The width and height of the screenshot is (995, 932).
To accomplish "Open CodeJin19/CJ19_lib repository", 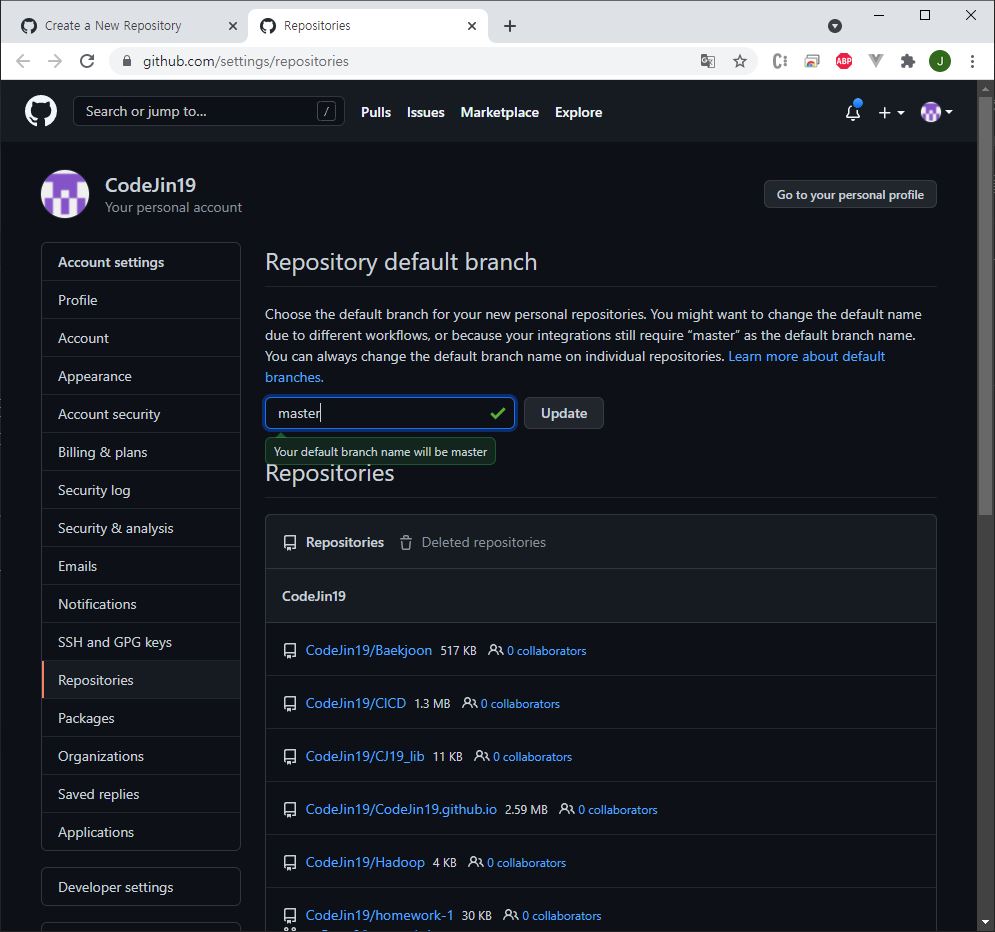I will click(x=365, y=756).
